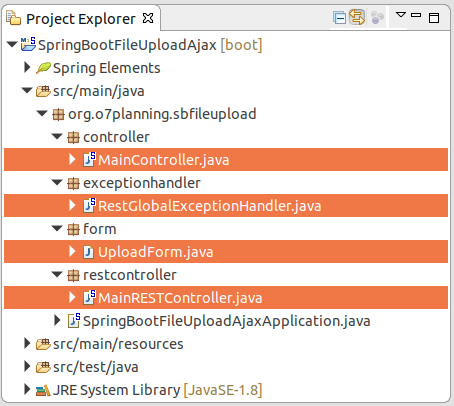
Task: Click the JRE System Library icon
Action: pos(43,390)
